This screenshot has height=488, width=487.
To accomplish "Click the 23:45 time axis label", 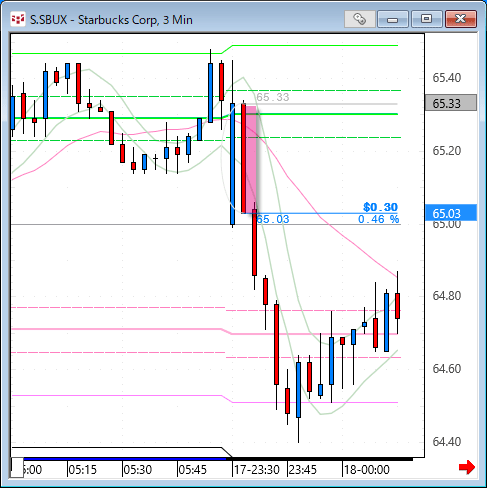I will pos(303,470).
